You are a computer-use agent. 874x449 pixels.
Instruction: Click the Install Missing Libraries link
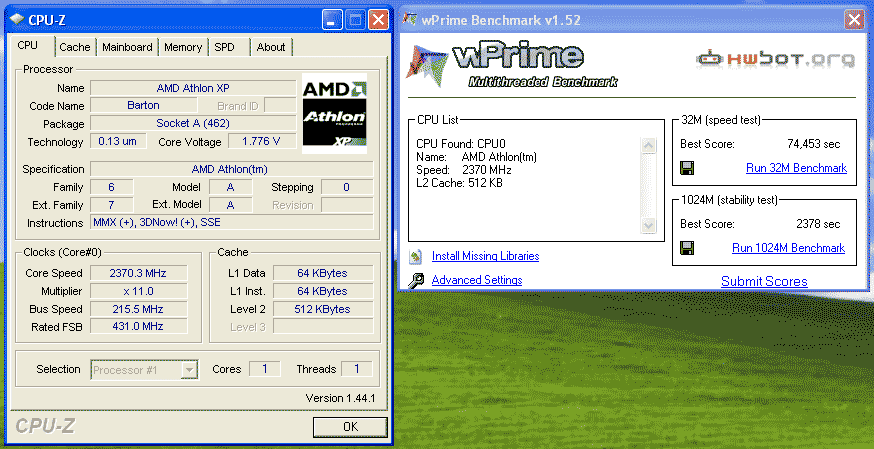tap(485, 256)
